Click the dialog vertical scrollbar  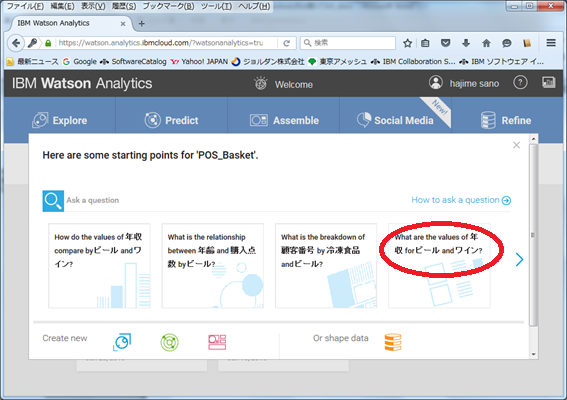[533, 235]
